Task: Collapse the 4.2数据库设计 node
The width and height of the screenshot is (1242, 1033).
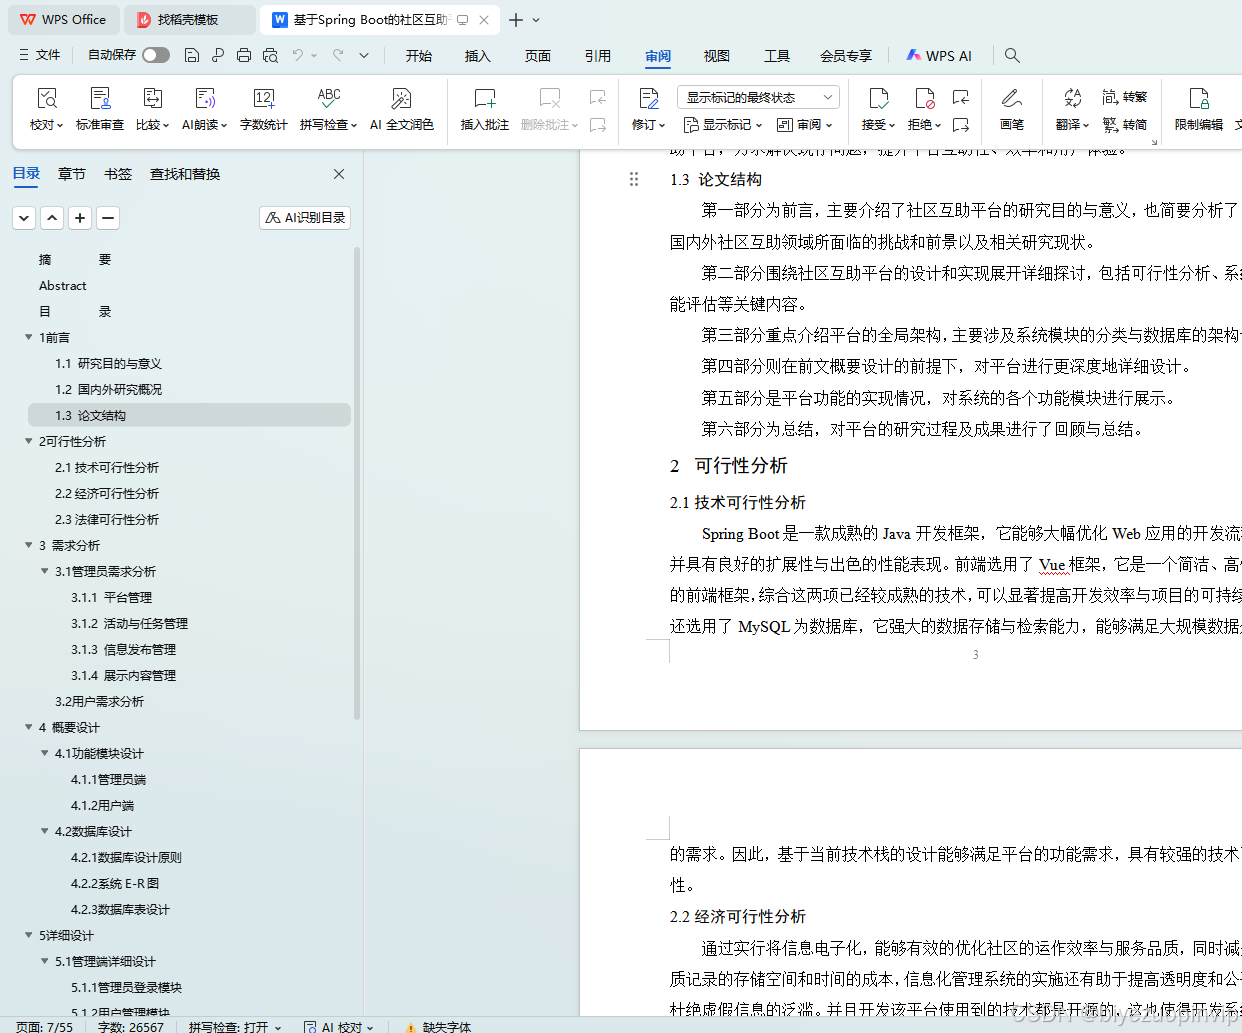Action: click(x=44, y=831)
